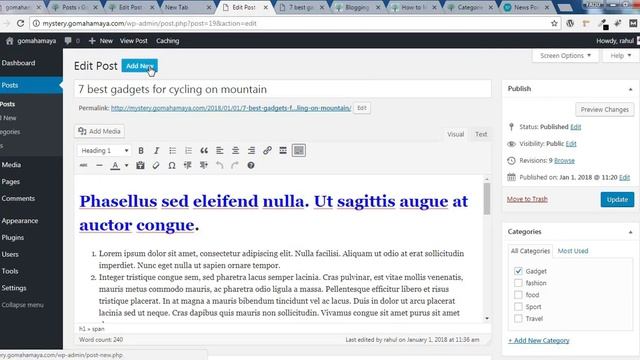Align text left
Image resolution: width=640 pixels, height=360 pixels.
tap(220, 151)
